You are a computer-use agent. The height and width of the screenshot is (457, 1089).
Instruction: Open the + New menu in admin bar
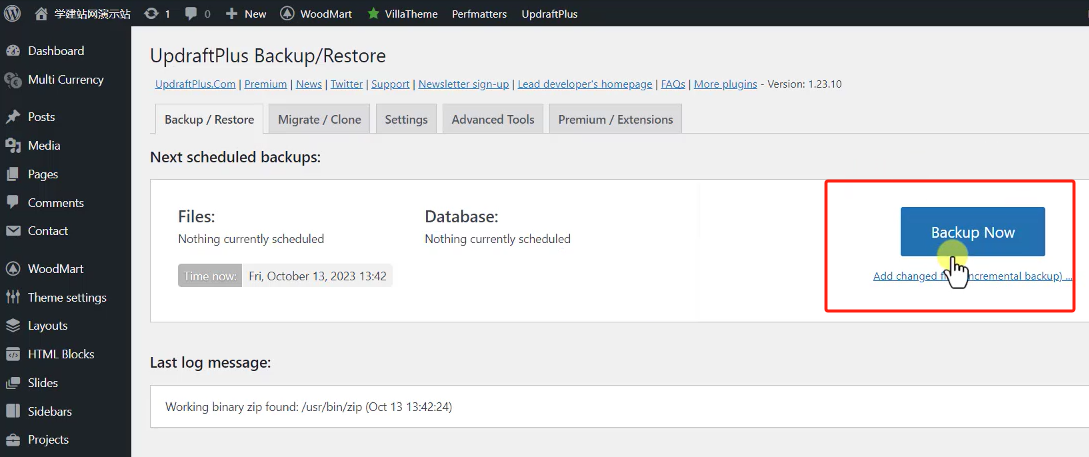(x=246, y=14)
